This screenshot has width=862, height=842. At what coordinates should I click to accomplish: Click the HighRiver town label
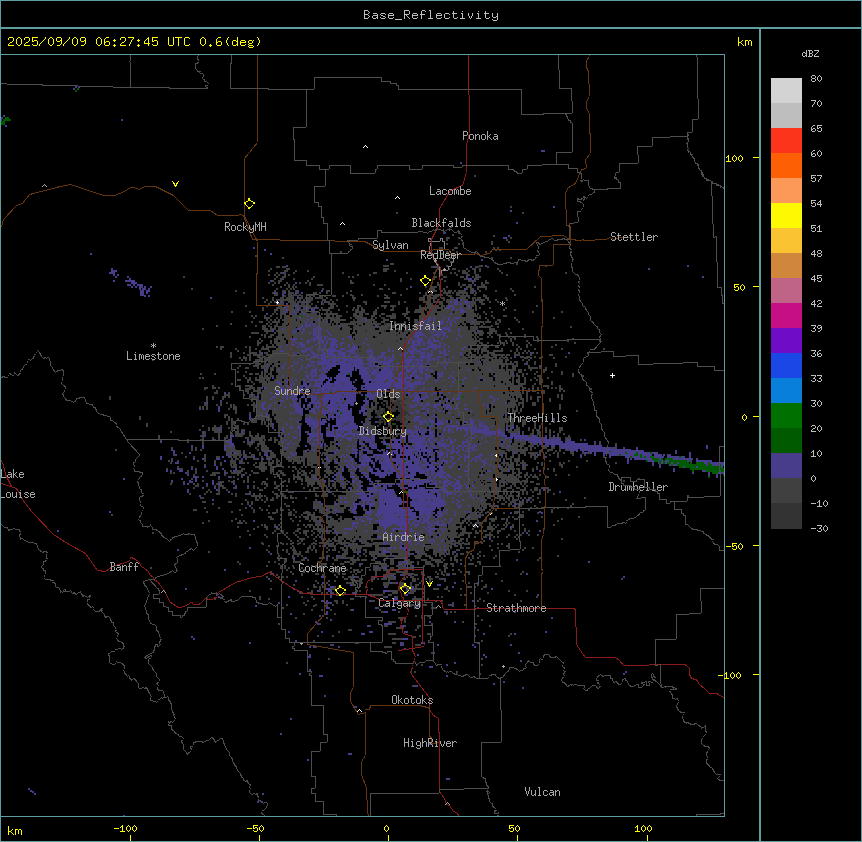tap(430, 743)
